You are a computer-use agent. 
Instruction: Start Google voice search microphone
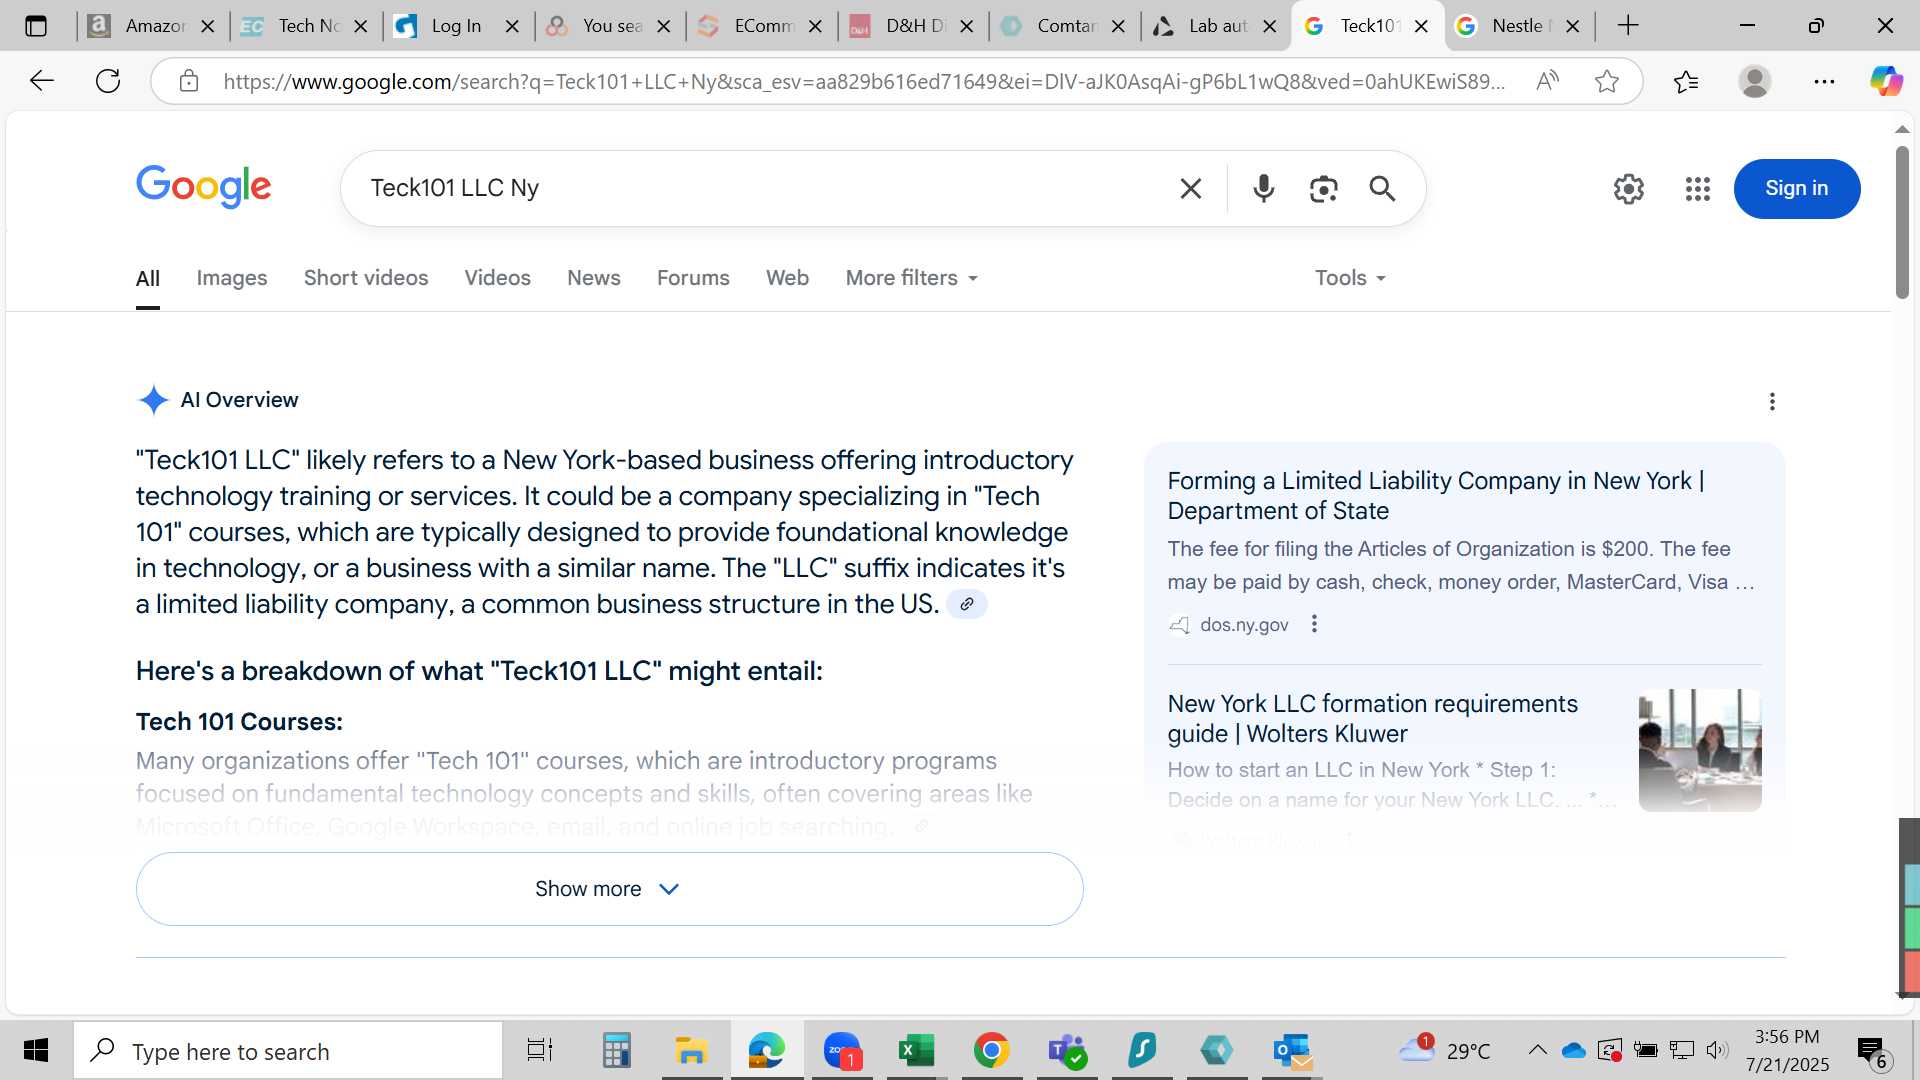(x=1264, y=188)
